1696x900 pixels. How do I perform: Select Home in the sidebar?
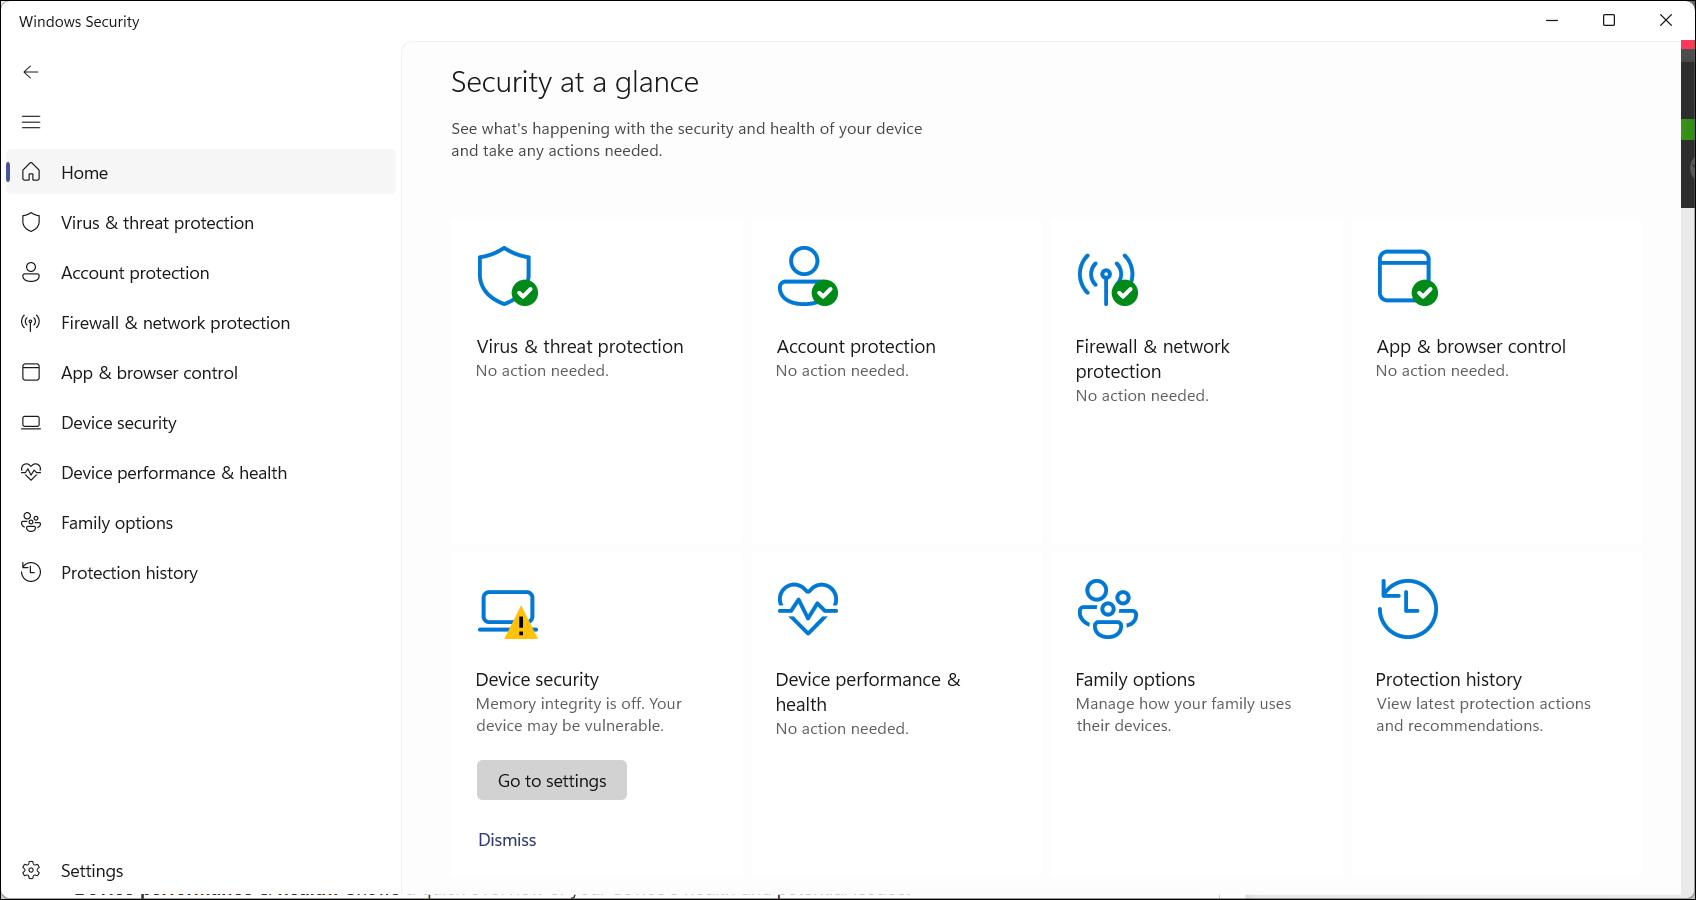(84, 173)
